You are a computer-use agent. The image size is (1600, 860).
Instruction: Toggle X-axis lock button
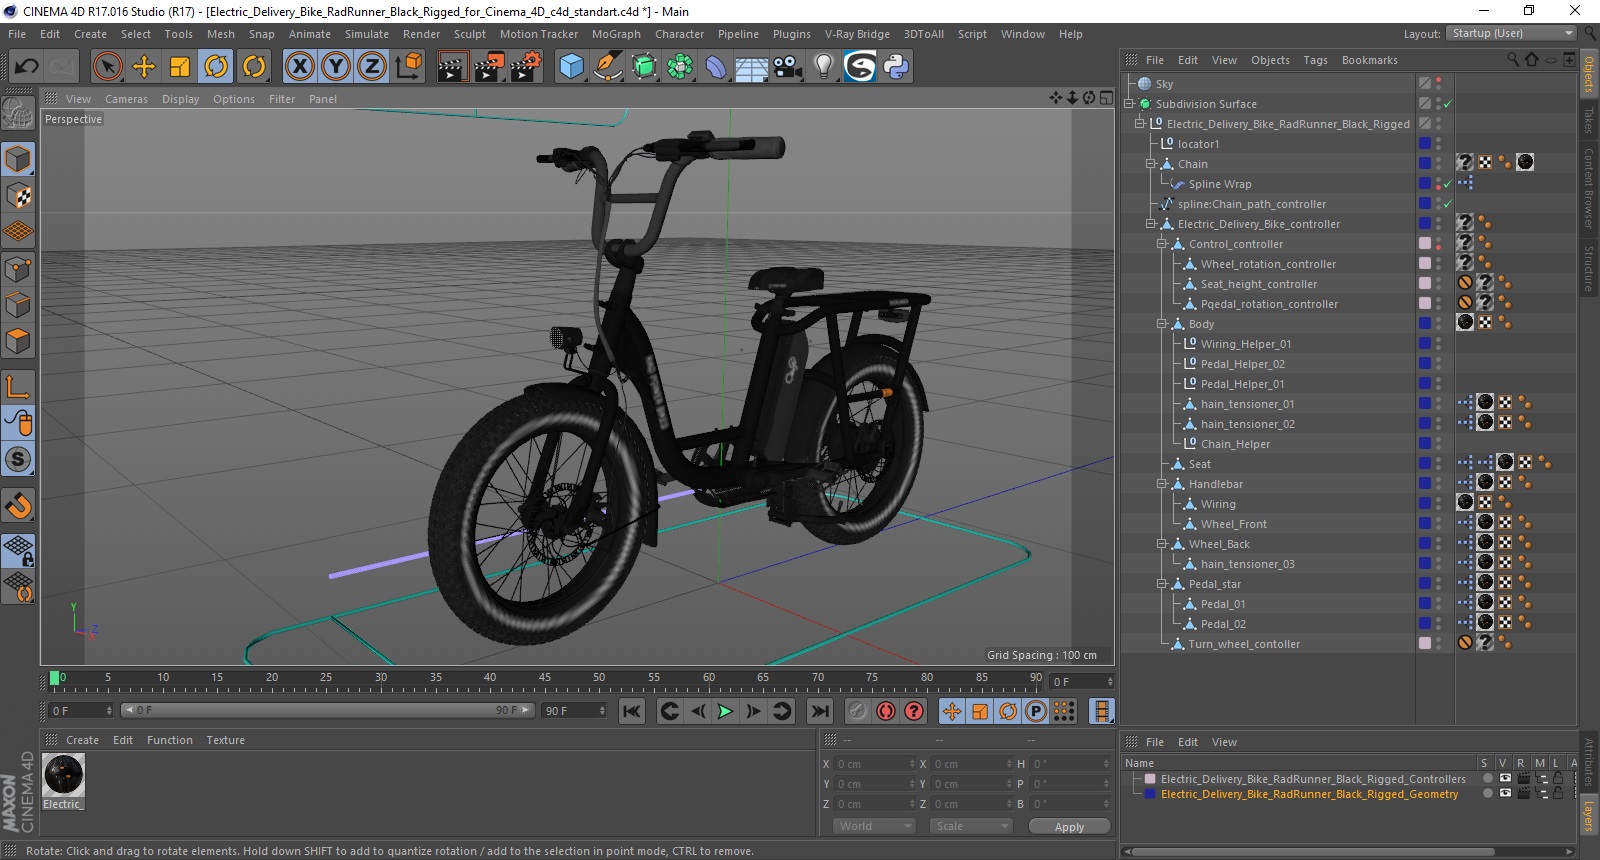pyautogui.click(x=299, y=67)
